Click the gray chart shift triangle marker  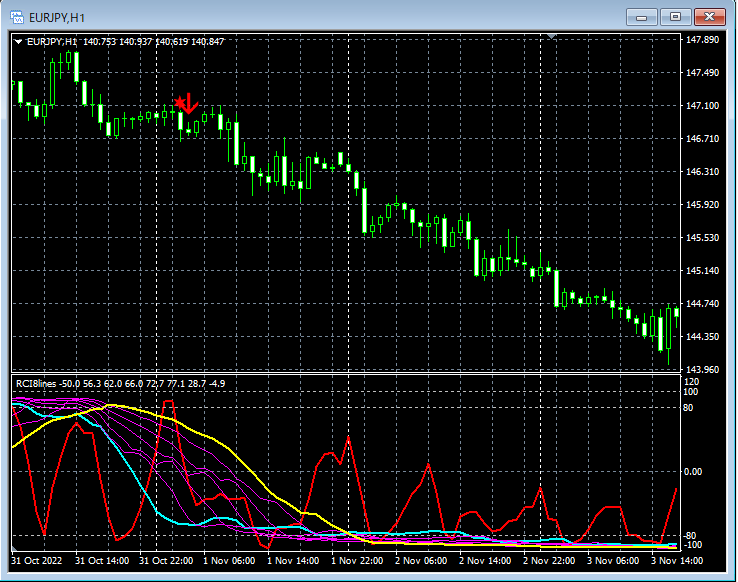click(x=550, y=36)
